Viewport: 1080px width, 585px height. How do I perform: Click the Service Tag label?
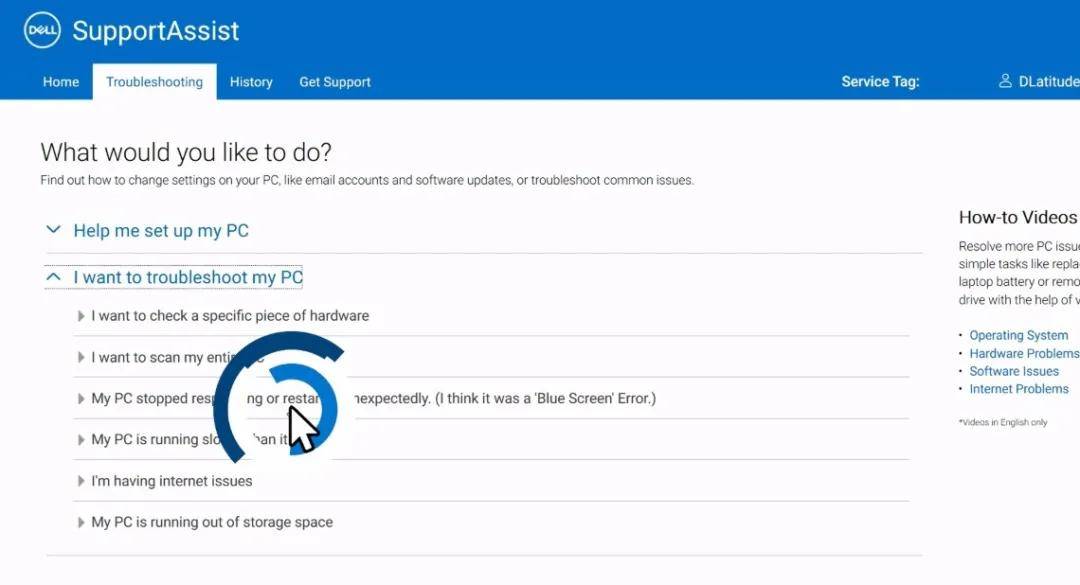[880, 81]
